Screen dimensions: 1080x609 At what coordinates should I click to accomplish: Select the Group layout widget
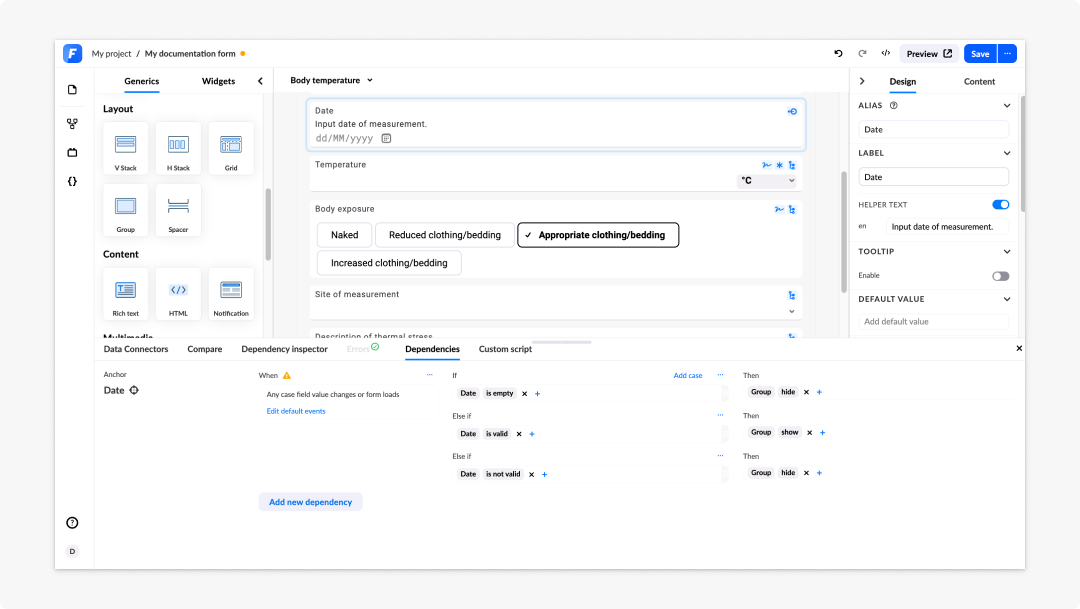click(x=125, y=210)
